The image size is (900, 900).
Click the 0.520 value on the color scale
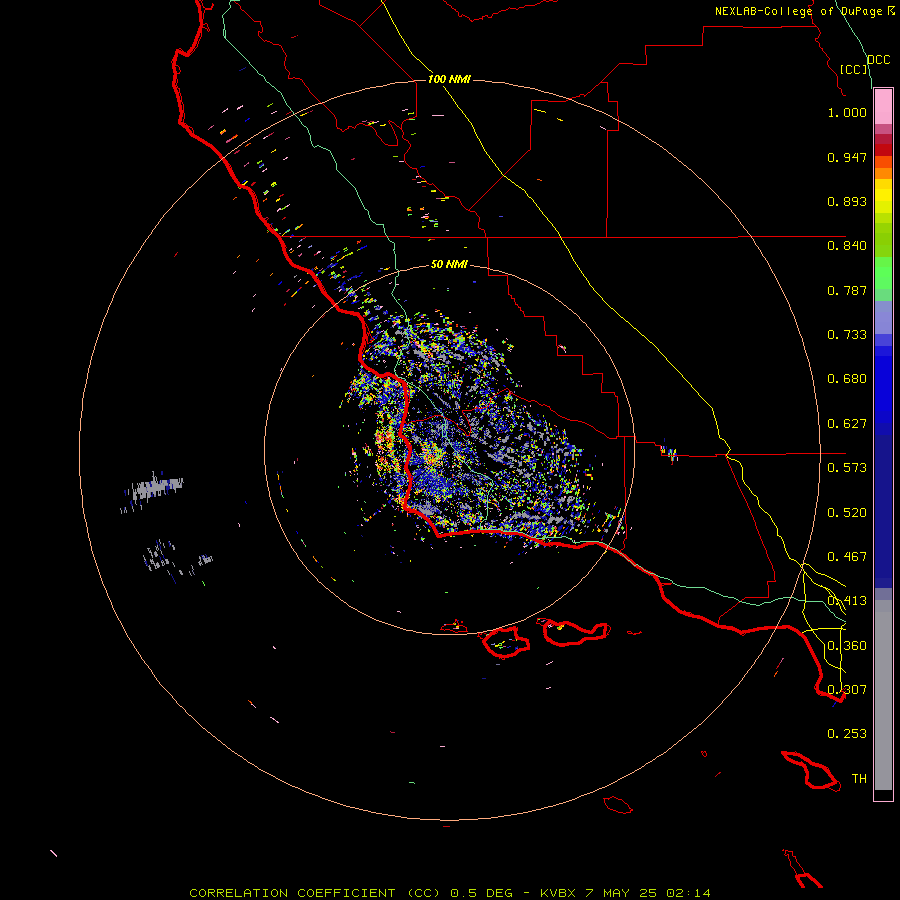(847, 513)
